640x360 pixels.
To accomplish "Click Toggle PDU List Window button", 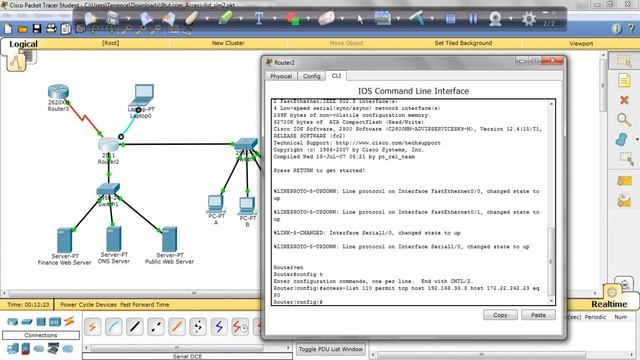I will [x=330, y=349].
